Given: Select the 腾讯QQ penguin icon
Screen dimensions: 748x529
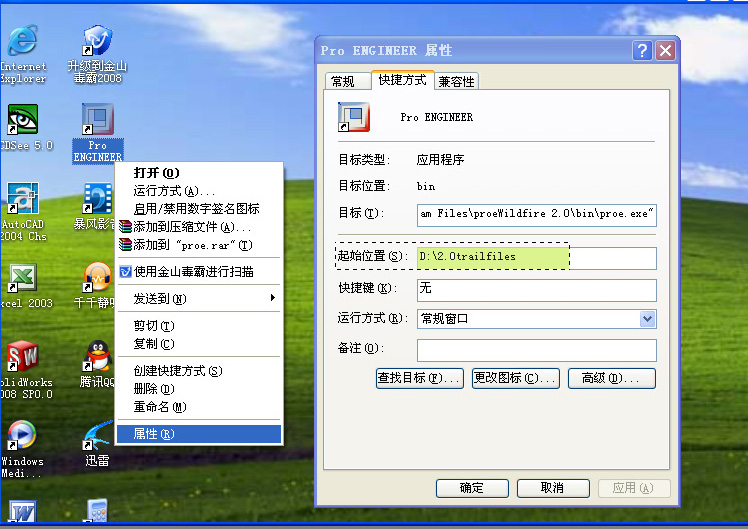Looking at the screenshot, I should click(98, 356).
